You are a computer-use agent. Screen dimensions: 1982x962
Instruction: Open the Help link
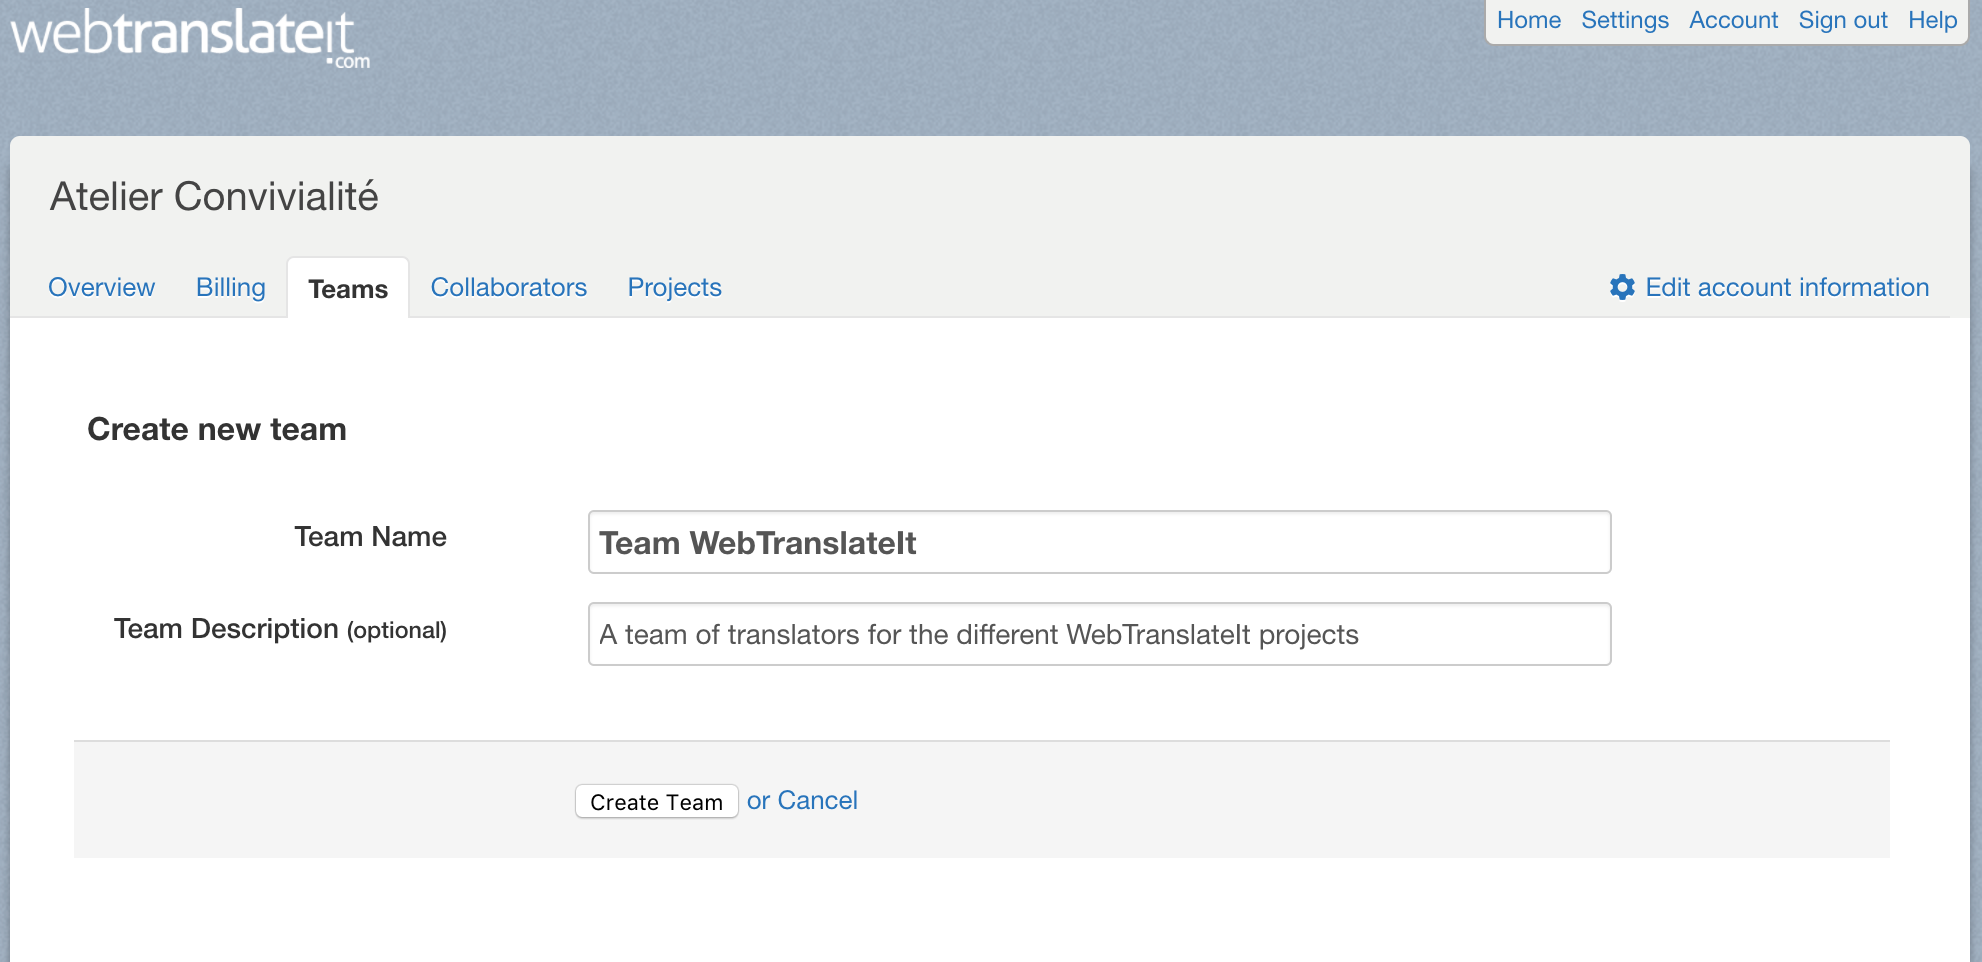click(x=1932, y=20)
